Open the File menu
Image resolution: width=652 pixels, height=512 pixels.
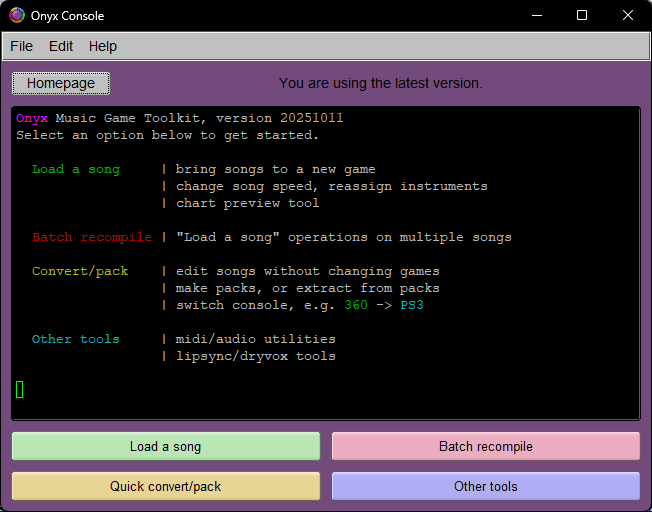click(21, 46)
